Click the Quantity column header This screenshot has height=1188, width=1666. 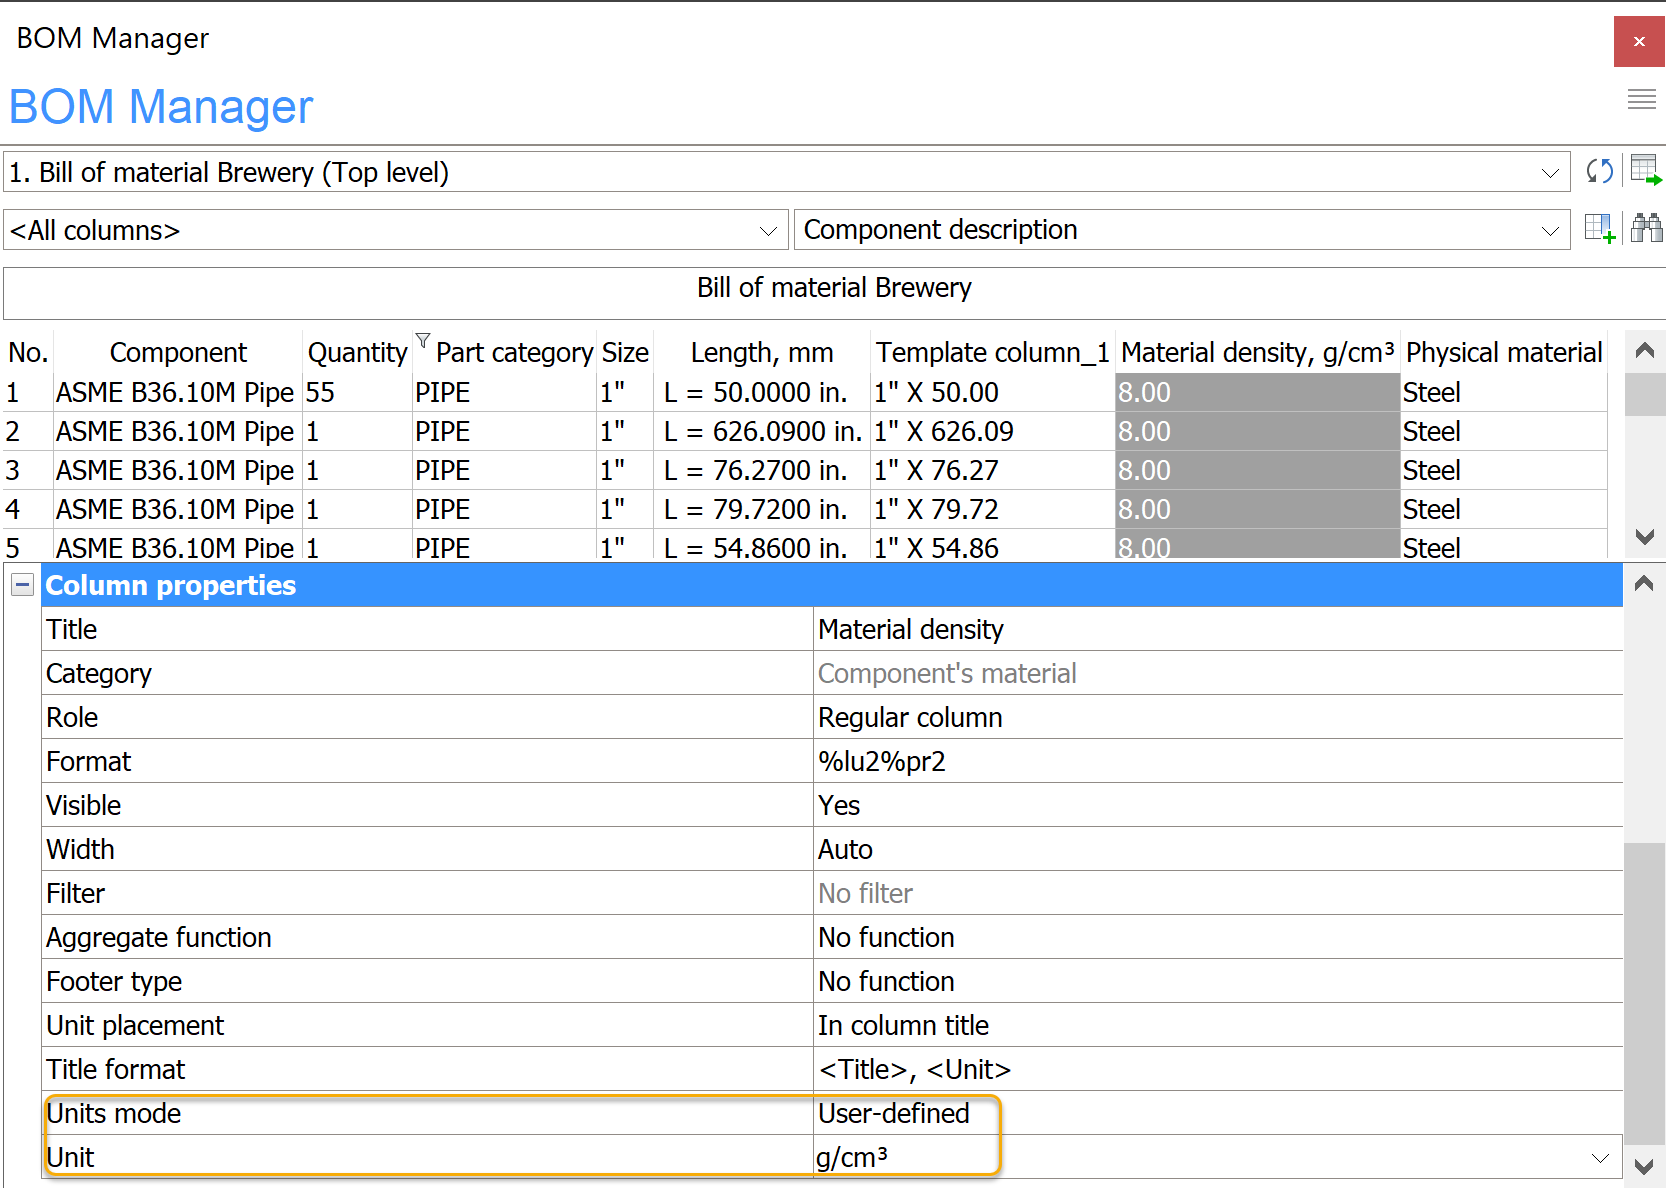(x=357, y=353)
